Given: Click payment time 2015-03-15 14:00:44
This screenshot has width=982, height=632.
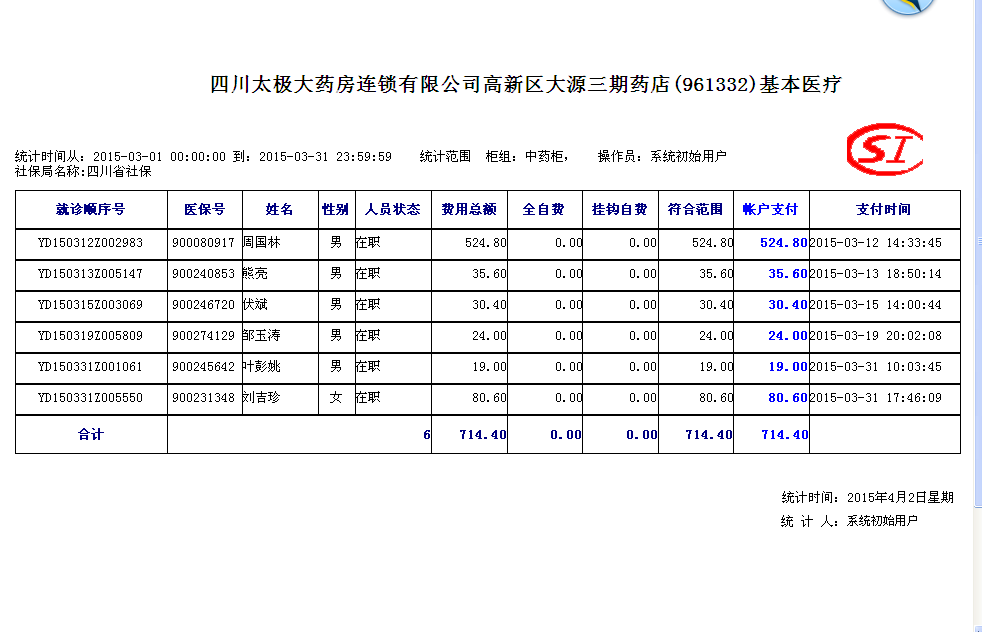Looking at the screenshot, I should (876, 305).
